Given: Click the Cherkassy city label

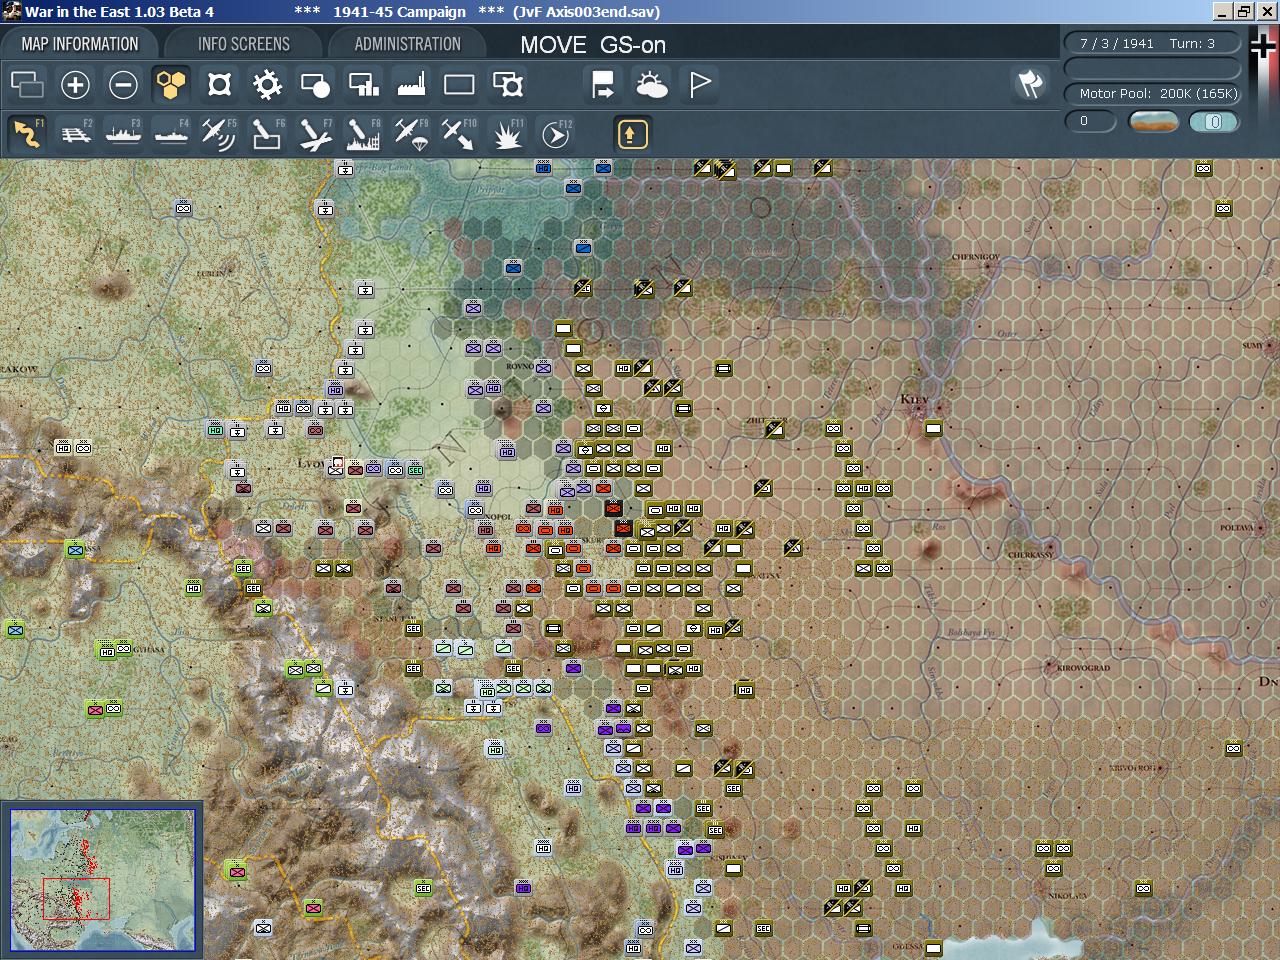Looking at the screenshot, I should point(1029,555).
